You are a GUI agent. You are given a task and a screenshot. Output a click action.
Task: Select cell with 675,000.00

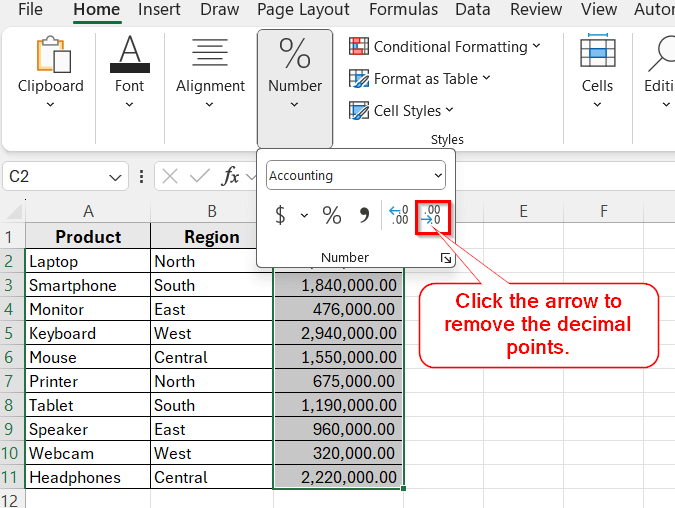(x=338, y=381)
